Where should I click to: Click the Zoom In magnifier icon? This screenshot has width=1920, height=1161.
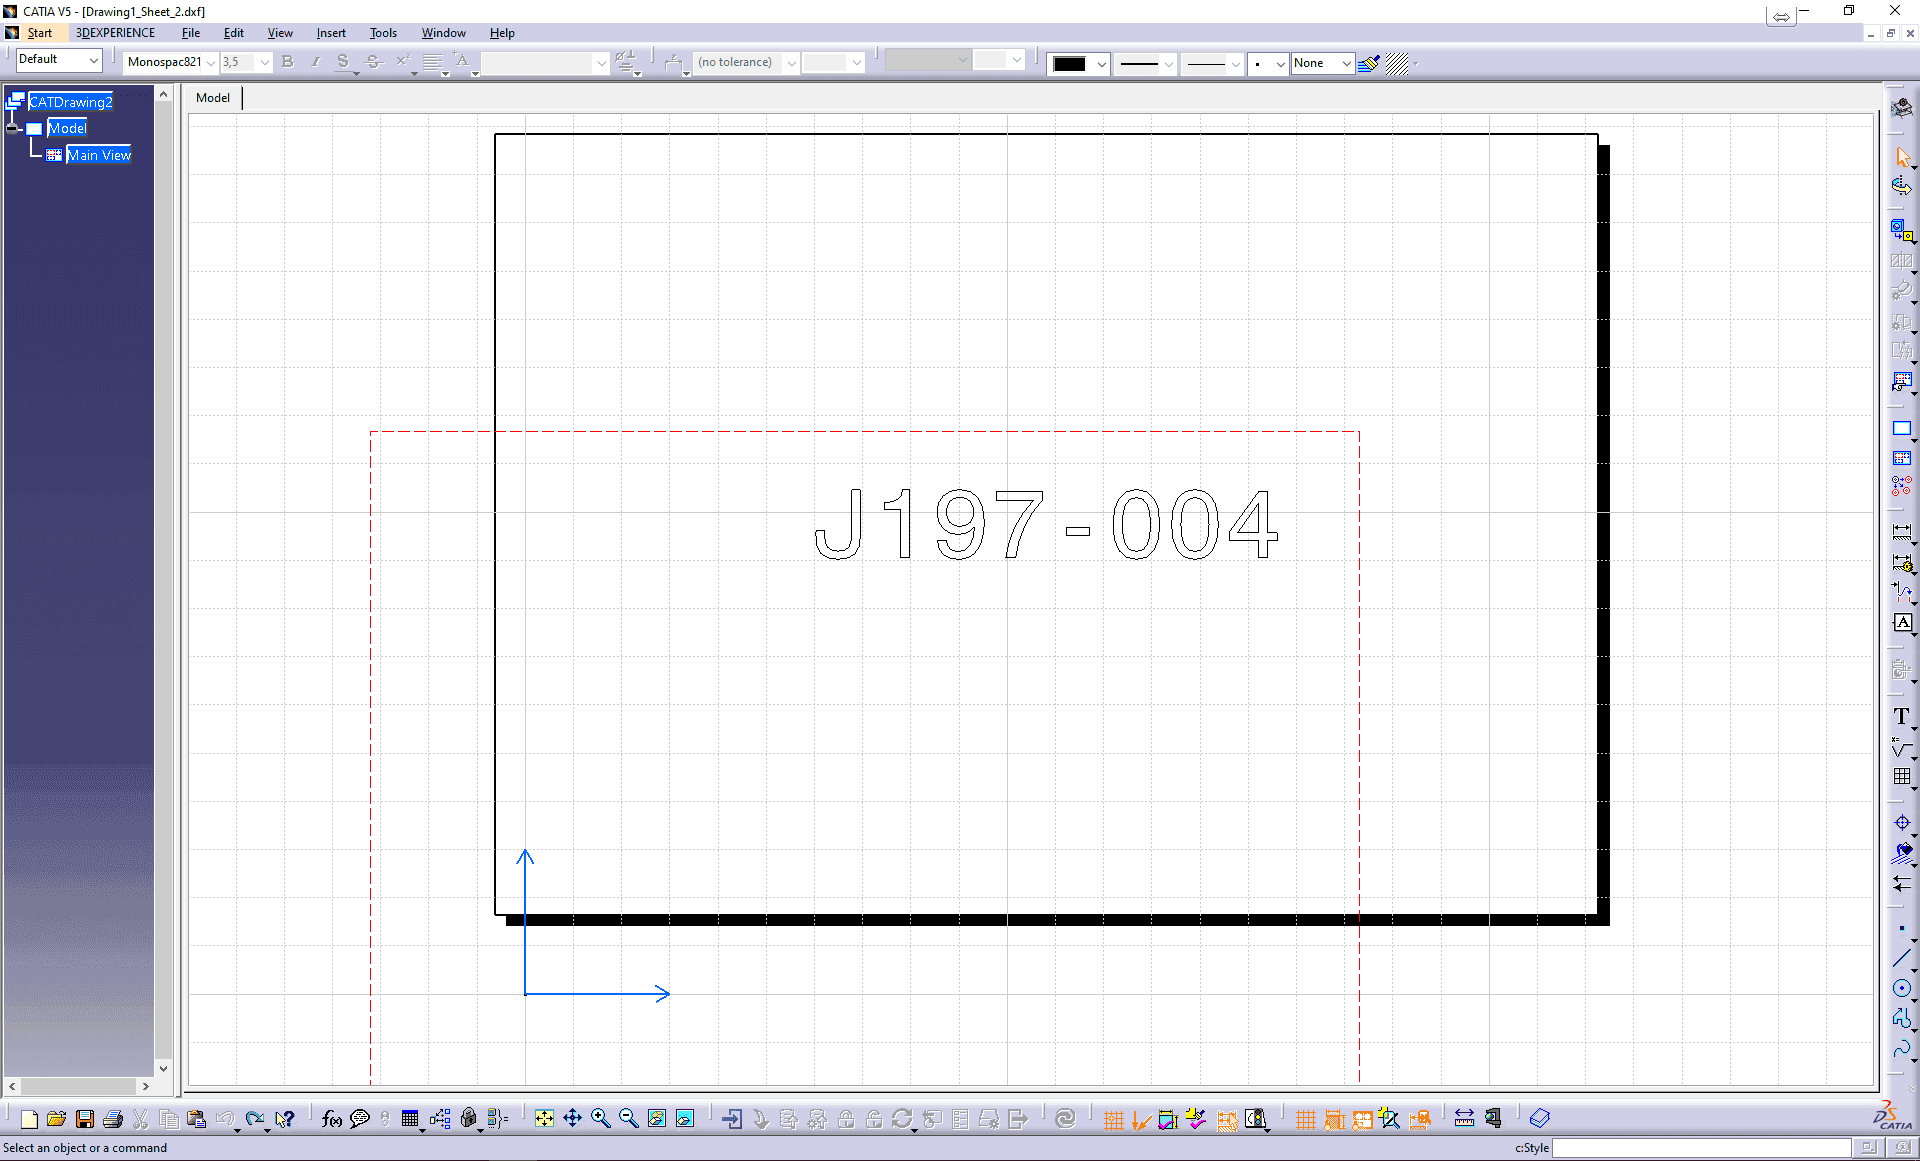tap(600, 1119)
